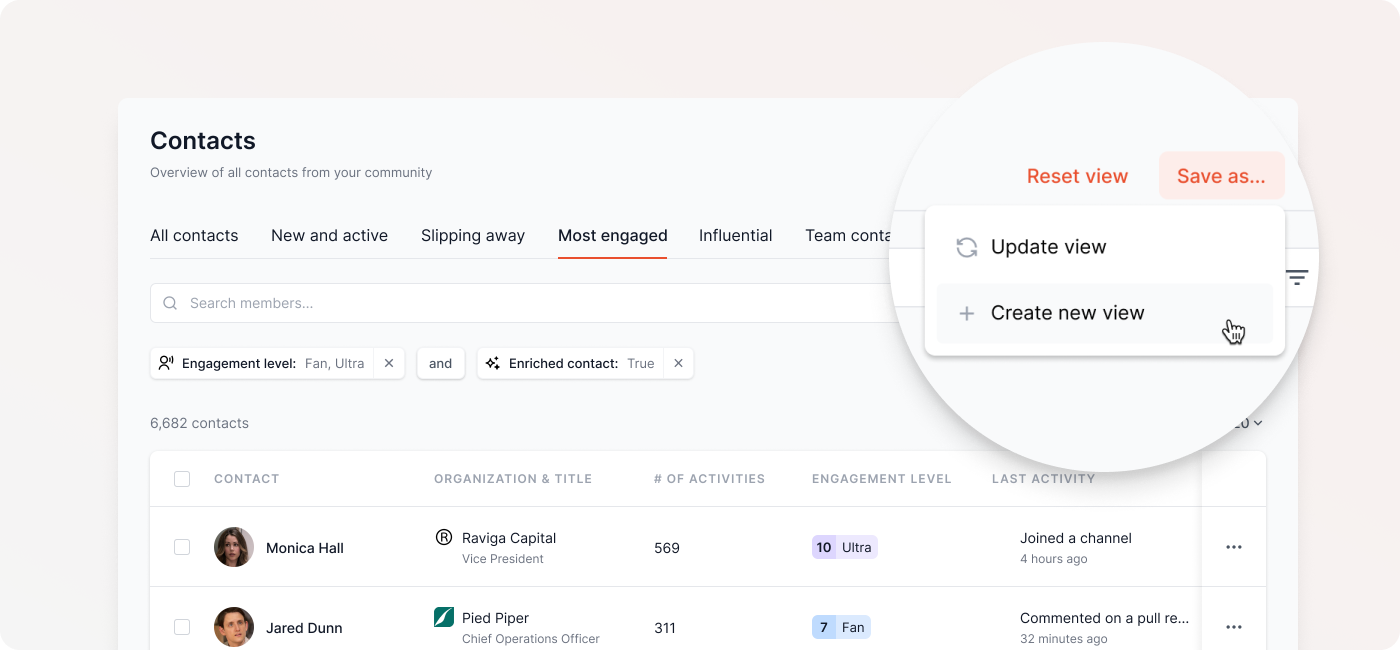
Task: Click the '6,682 contacts' count
Action: point(199,423)
